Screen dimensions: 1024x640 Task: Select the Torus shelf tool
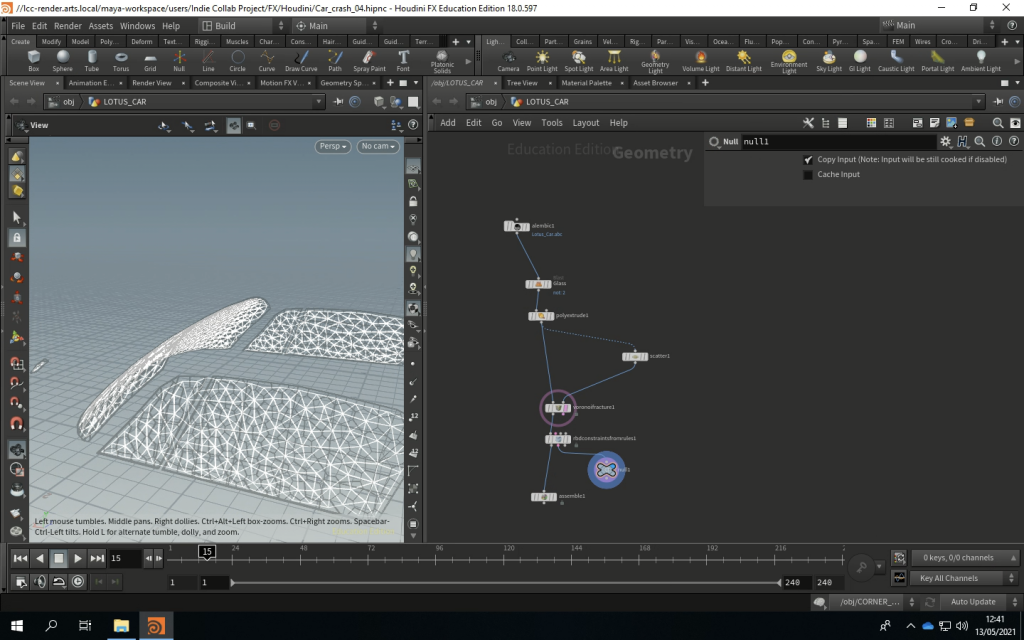[x=120, y=60]
